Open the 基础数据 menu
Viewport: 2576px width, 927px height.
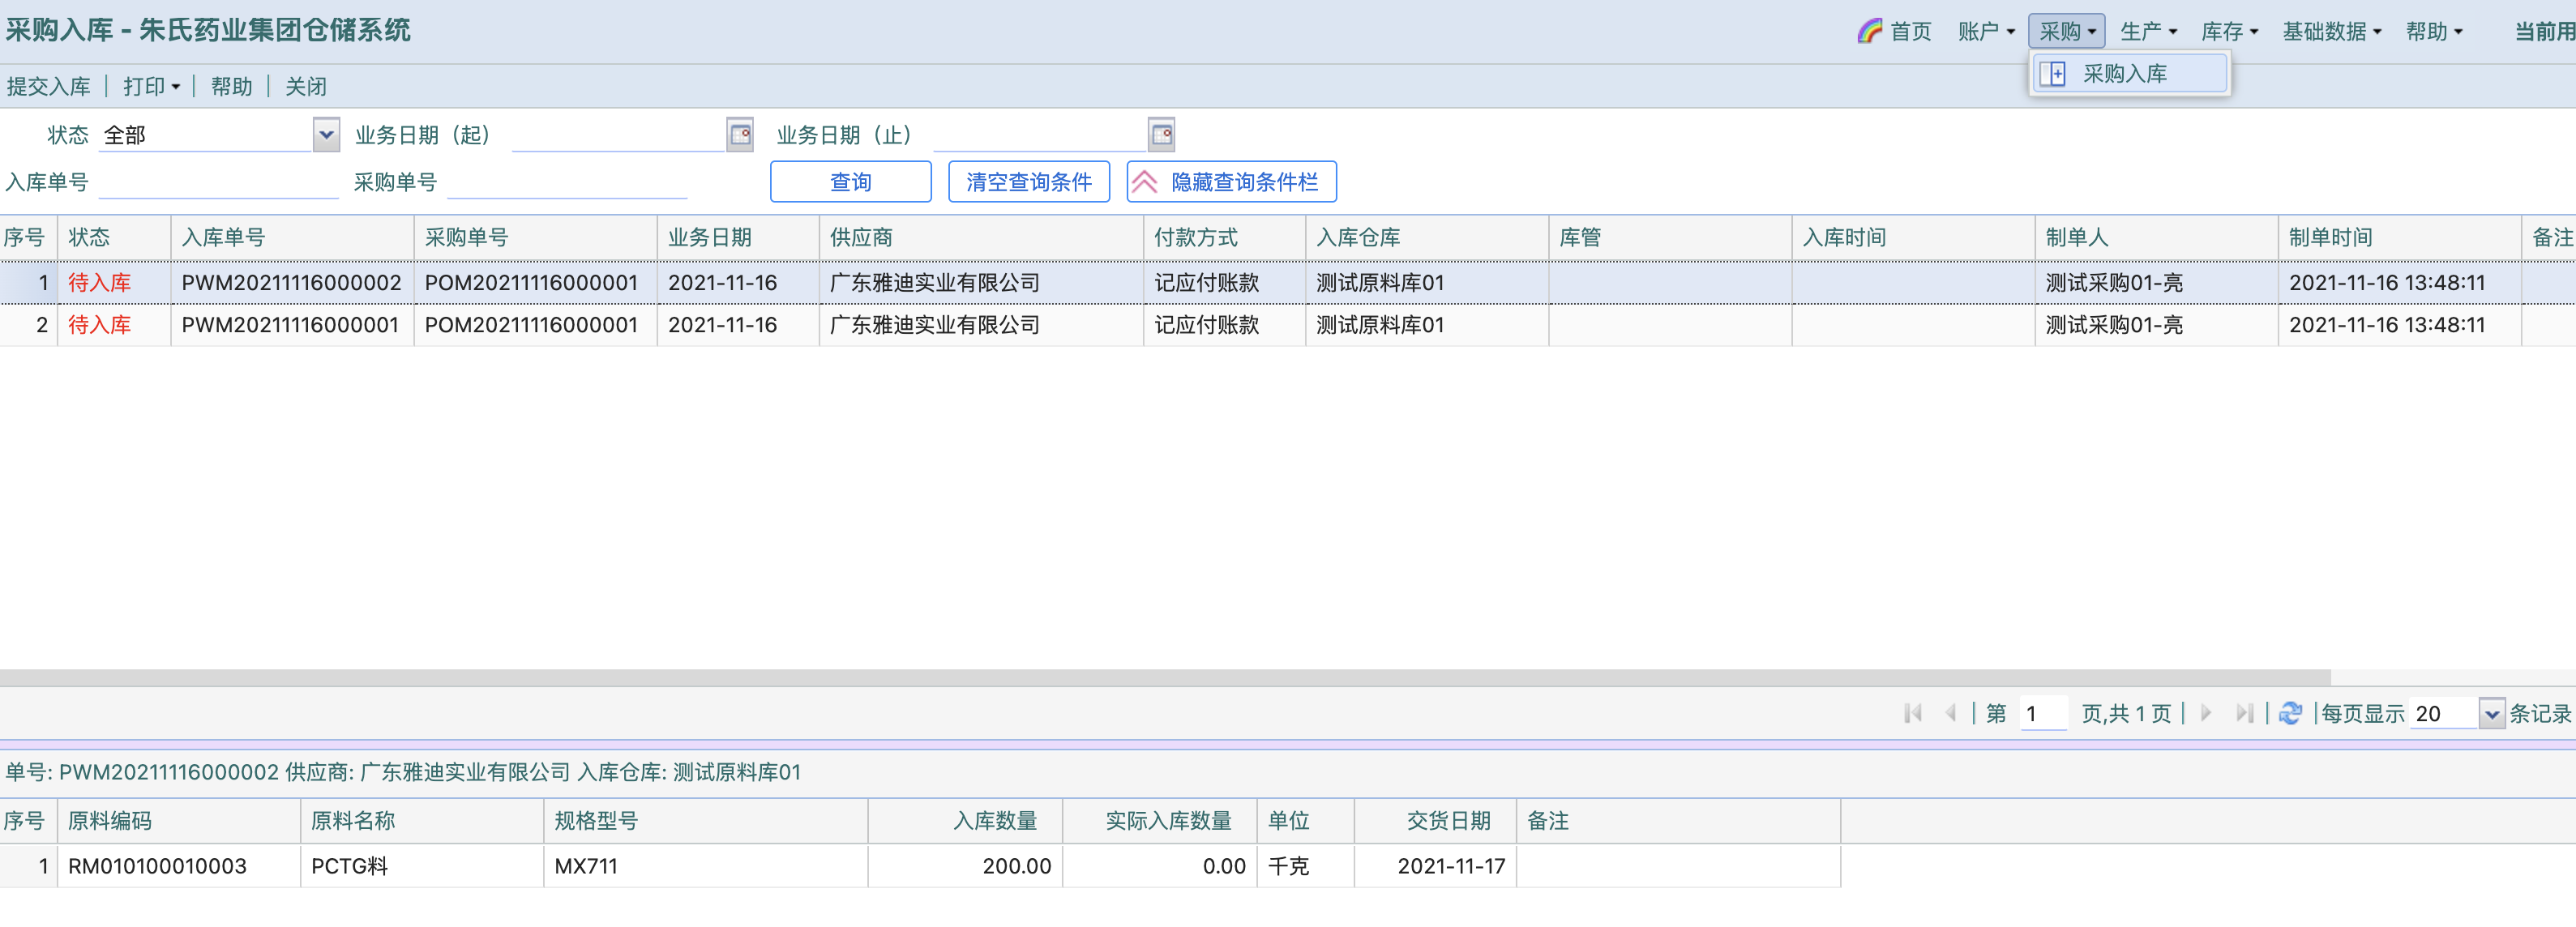2331,31
